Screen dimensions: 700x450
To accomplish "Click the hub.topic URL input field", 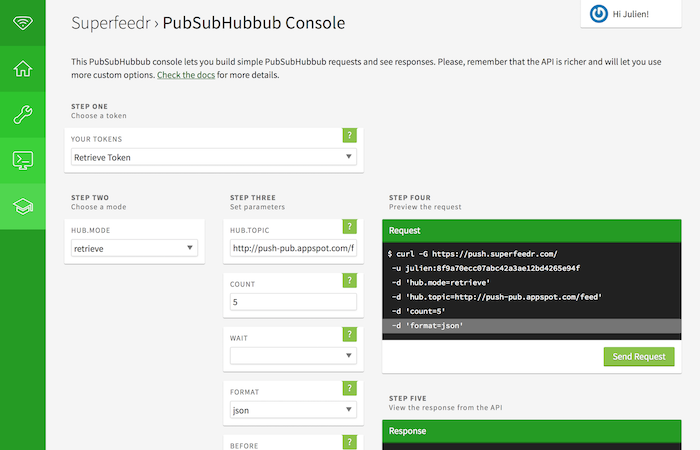I will (x=293, y=248).
